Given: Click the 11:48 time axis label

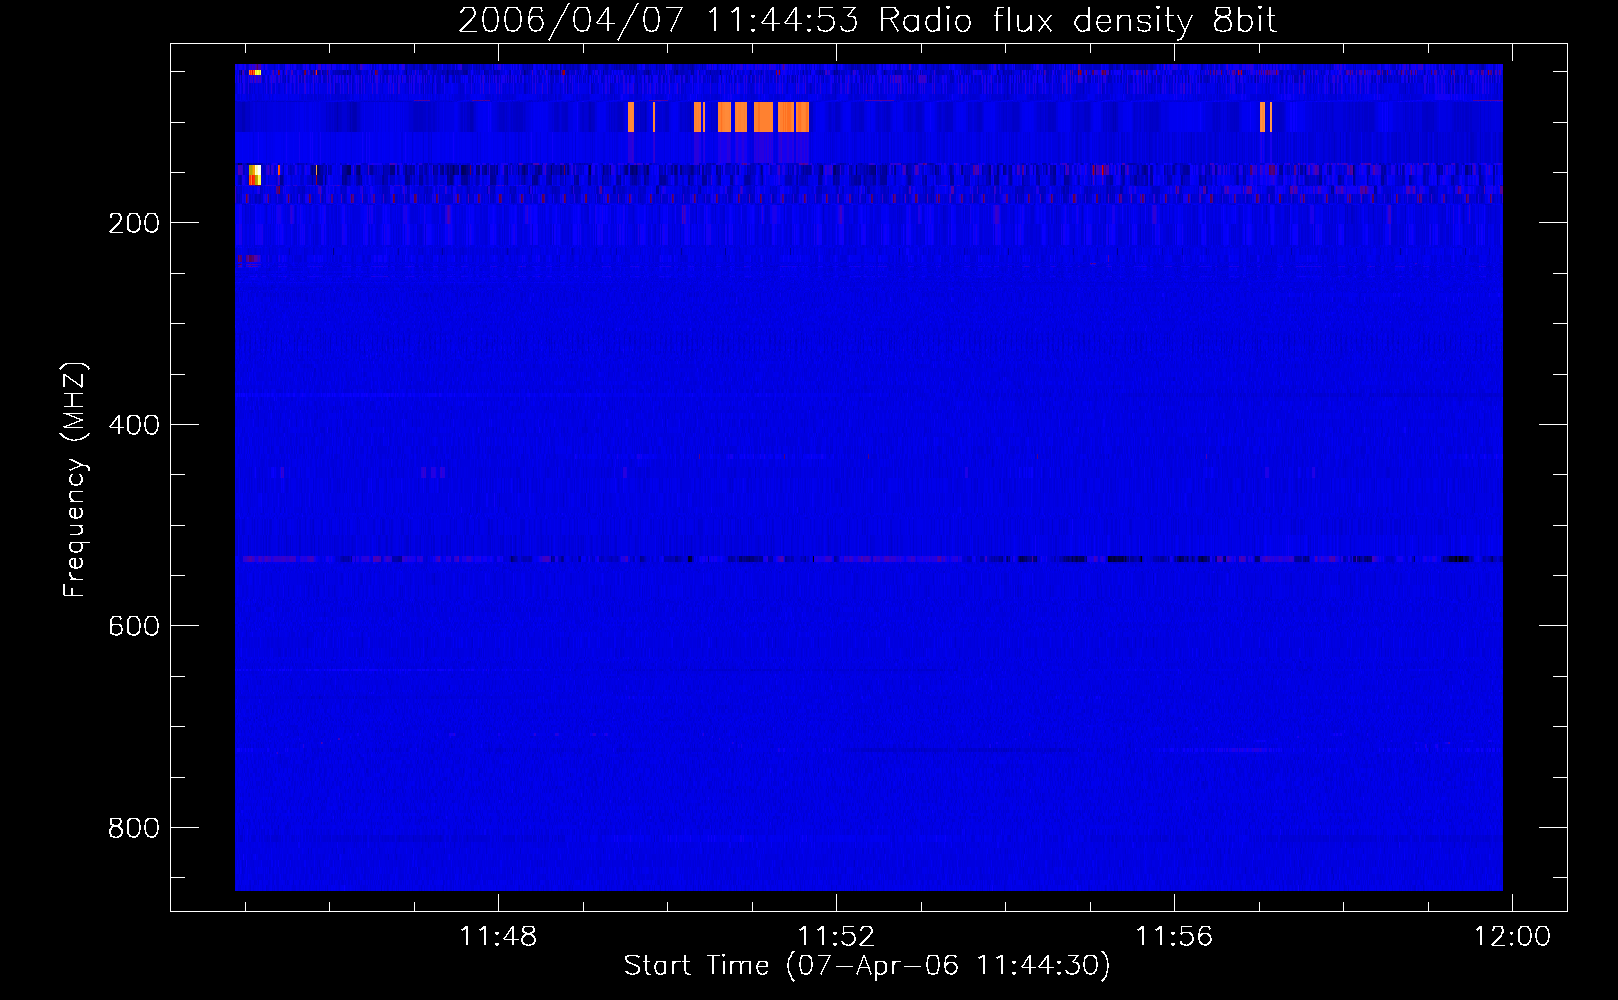Looking at the screenshot, I should pos(498,936).
